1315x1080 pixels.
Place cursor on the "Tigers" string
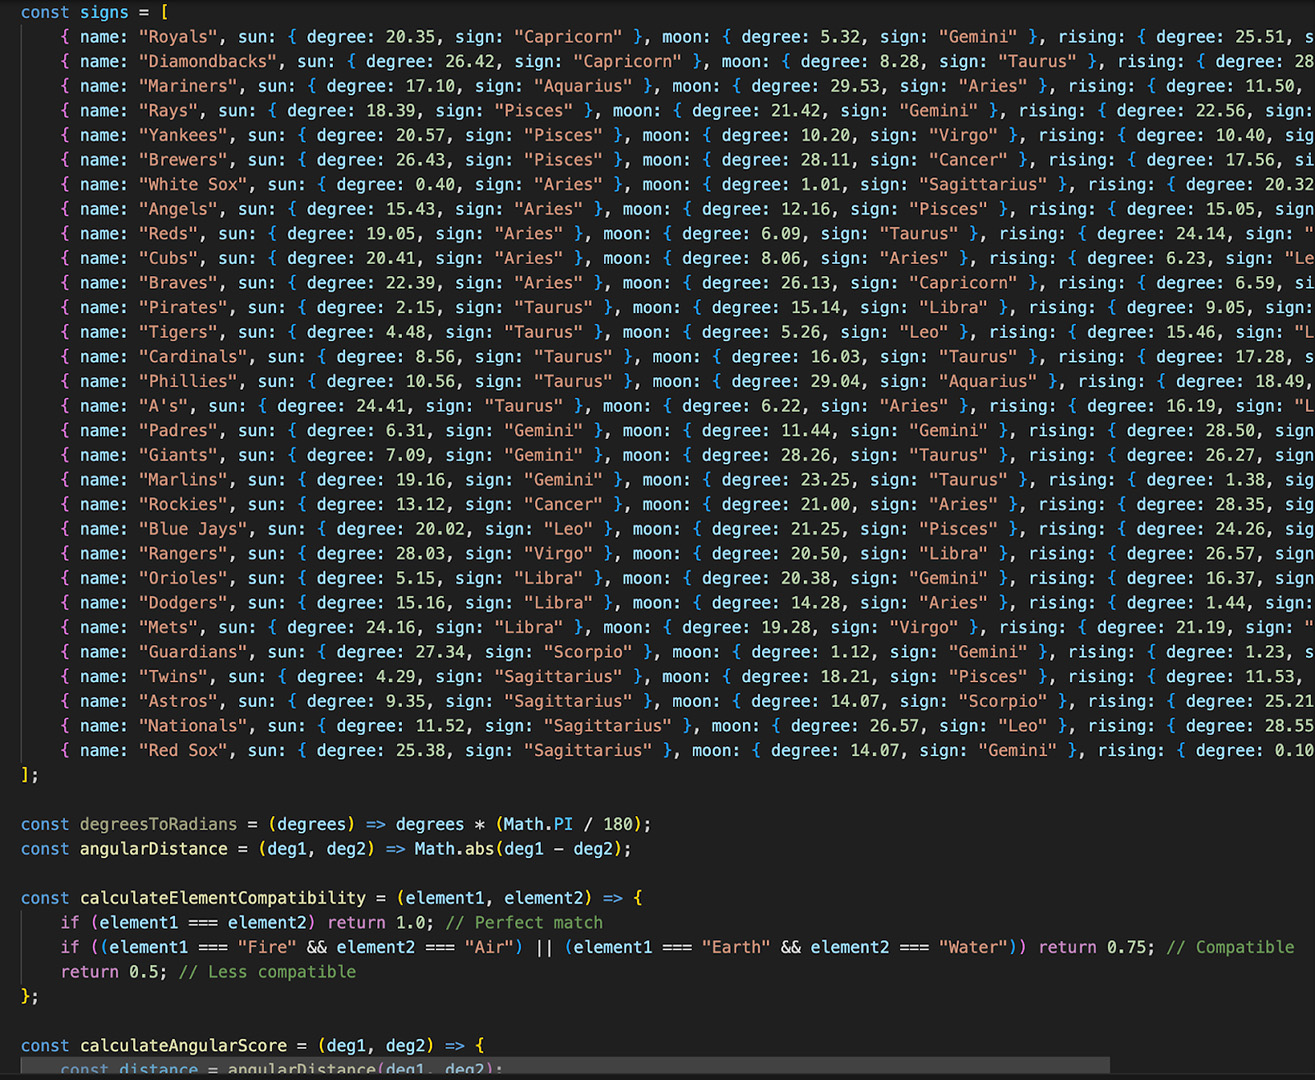point(179,332)
